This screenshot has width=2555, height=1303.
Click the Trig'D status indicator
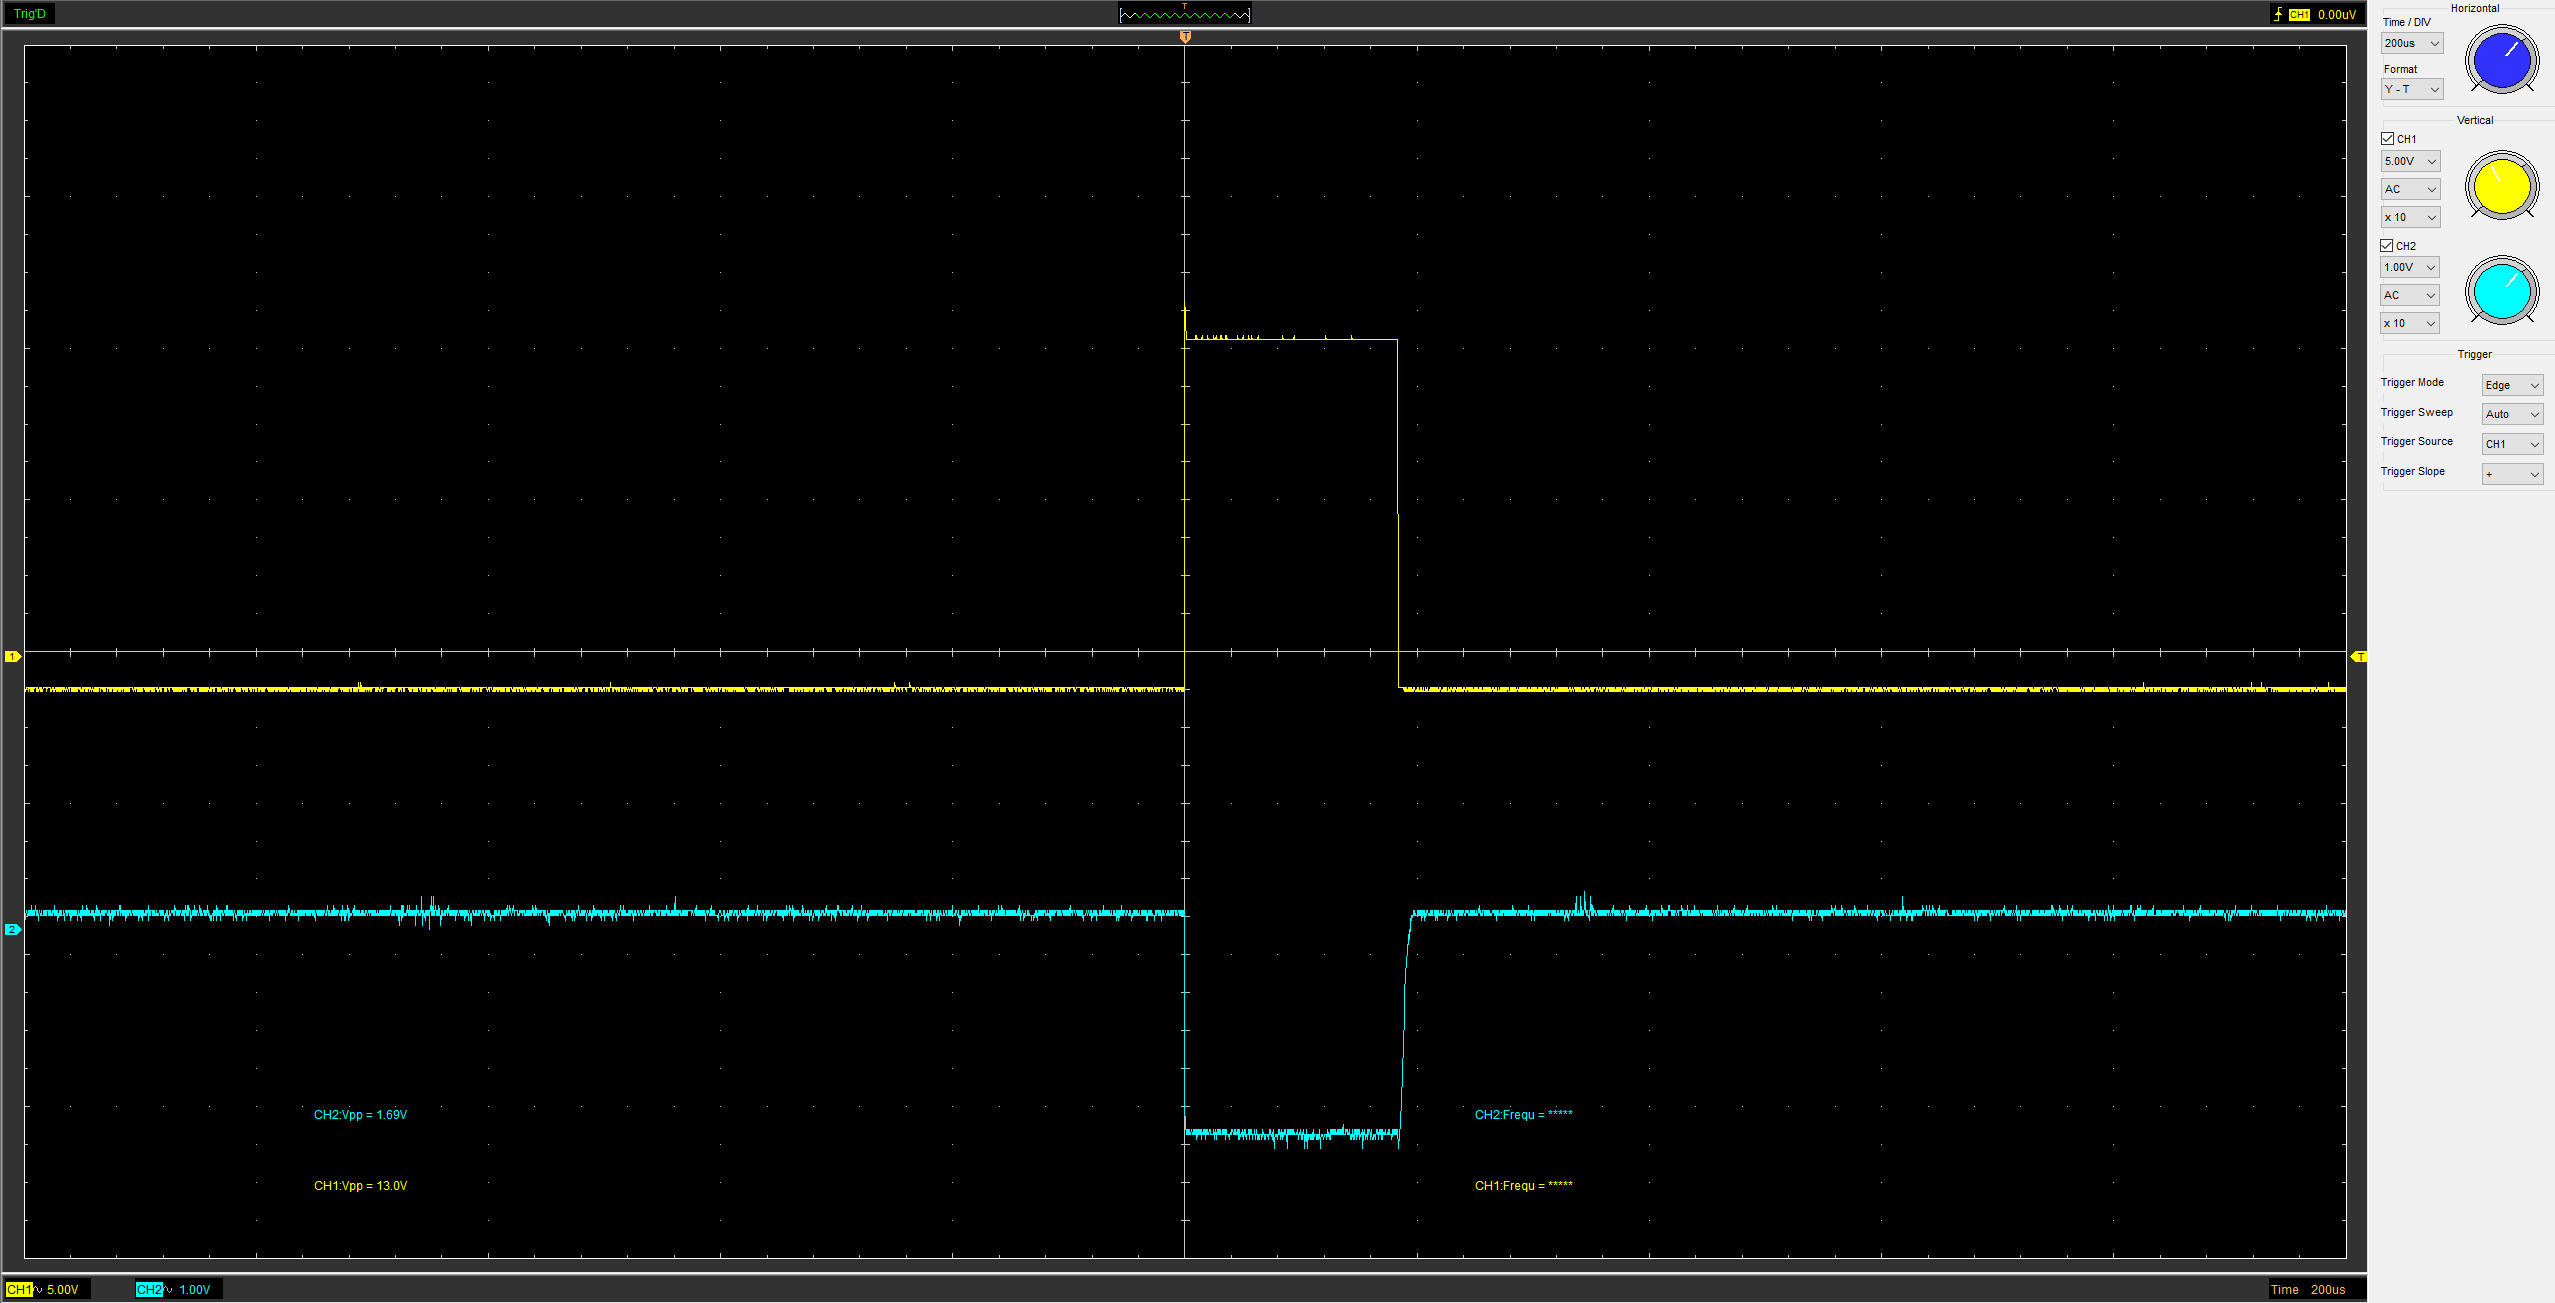(30, 14)
